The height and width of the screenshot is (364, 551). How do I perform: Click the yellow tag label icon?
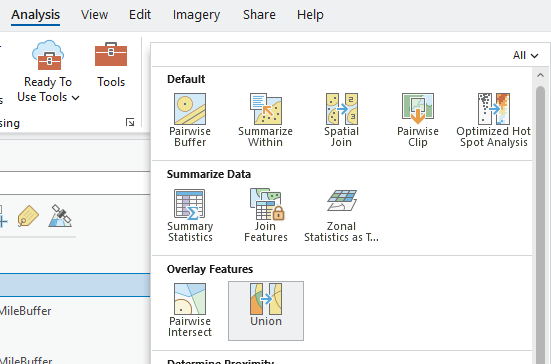(x=28, y=216)
